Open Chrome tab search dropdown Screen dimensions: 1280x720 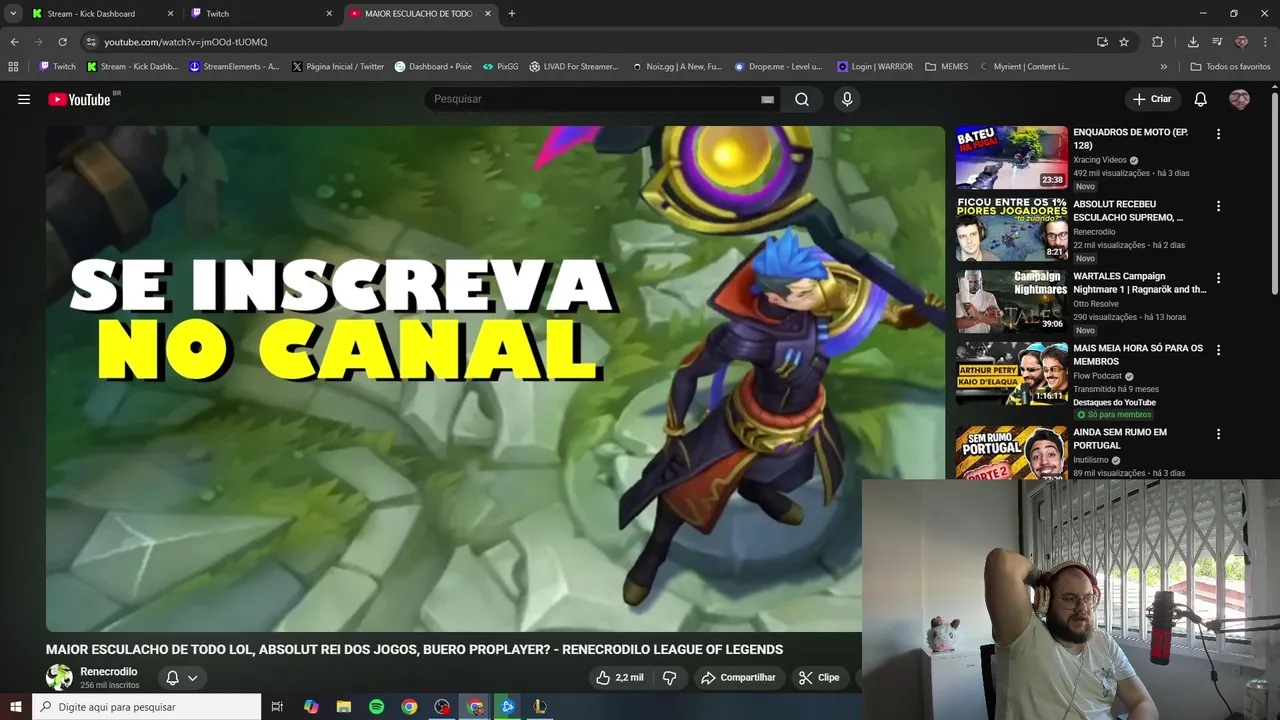(13, 13)
